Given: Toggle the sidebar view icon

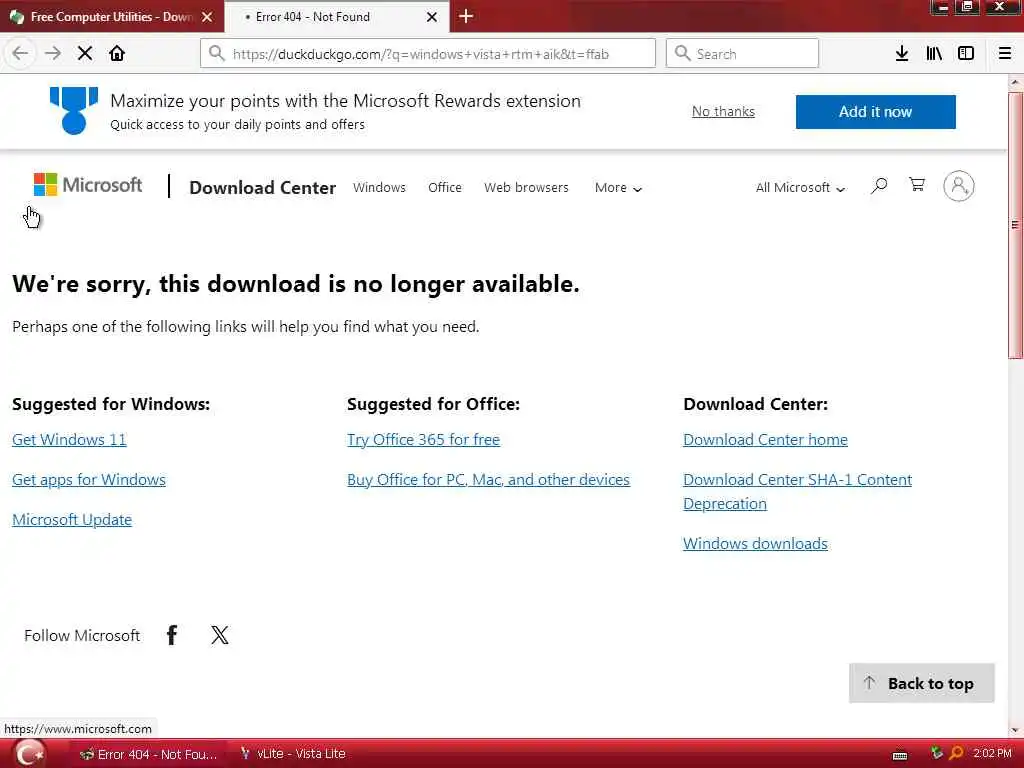Looking at the screenshot, I should pyautogui.click(x=966, y=54).
